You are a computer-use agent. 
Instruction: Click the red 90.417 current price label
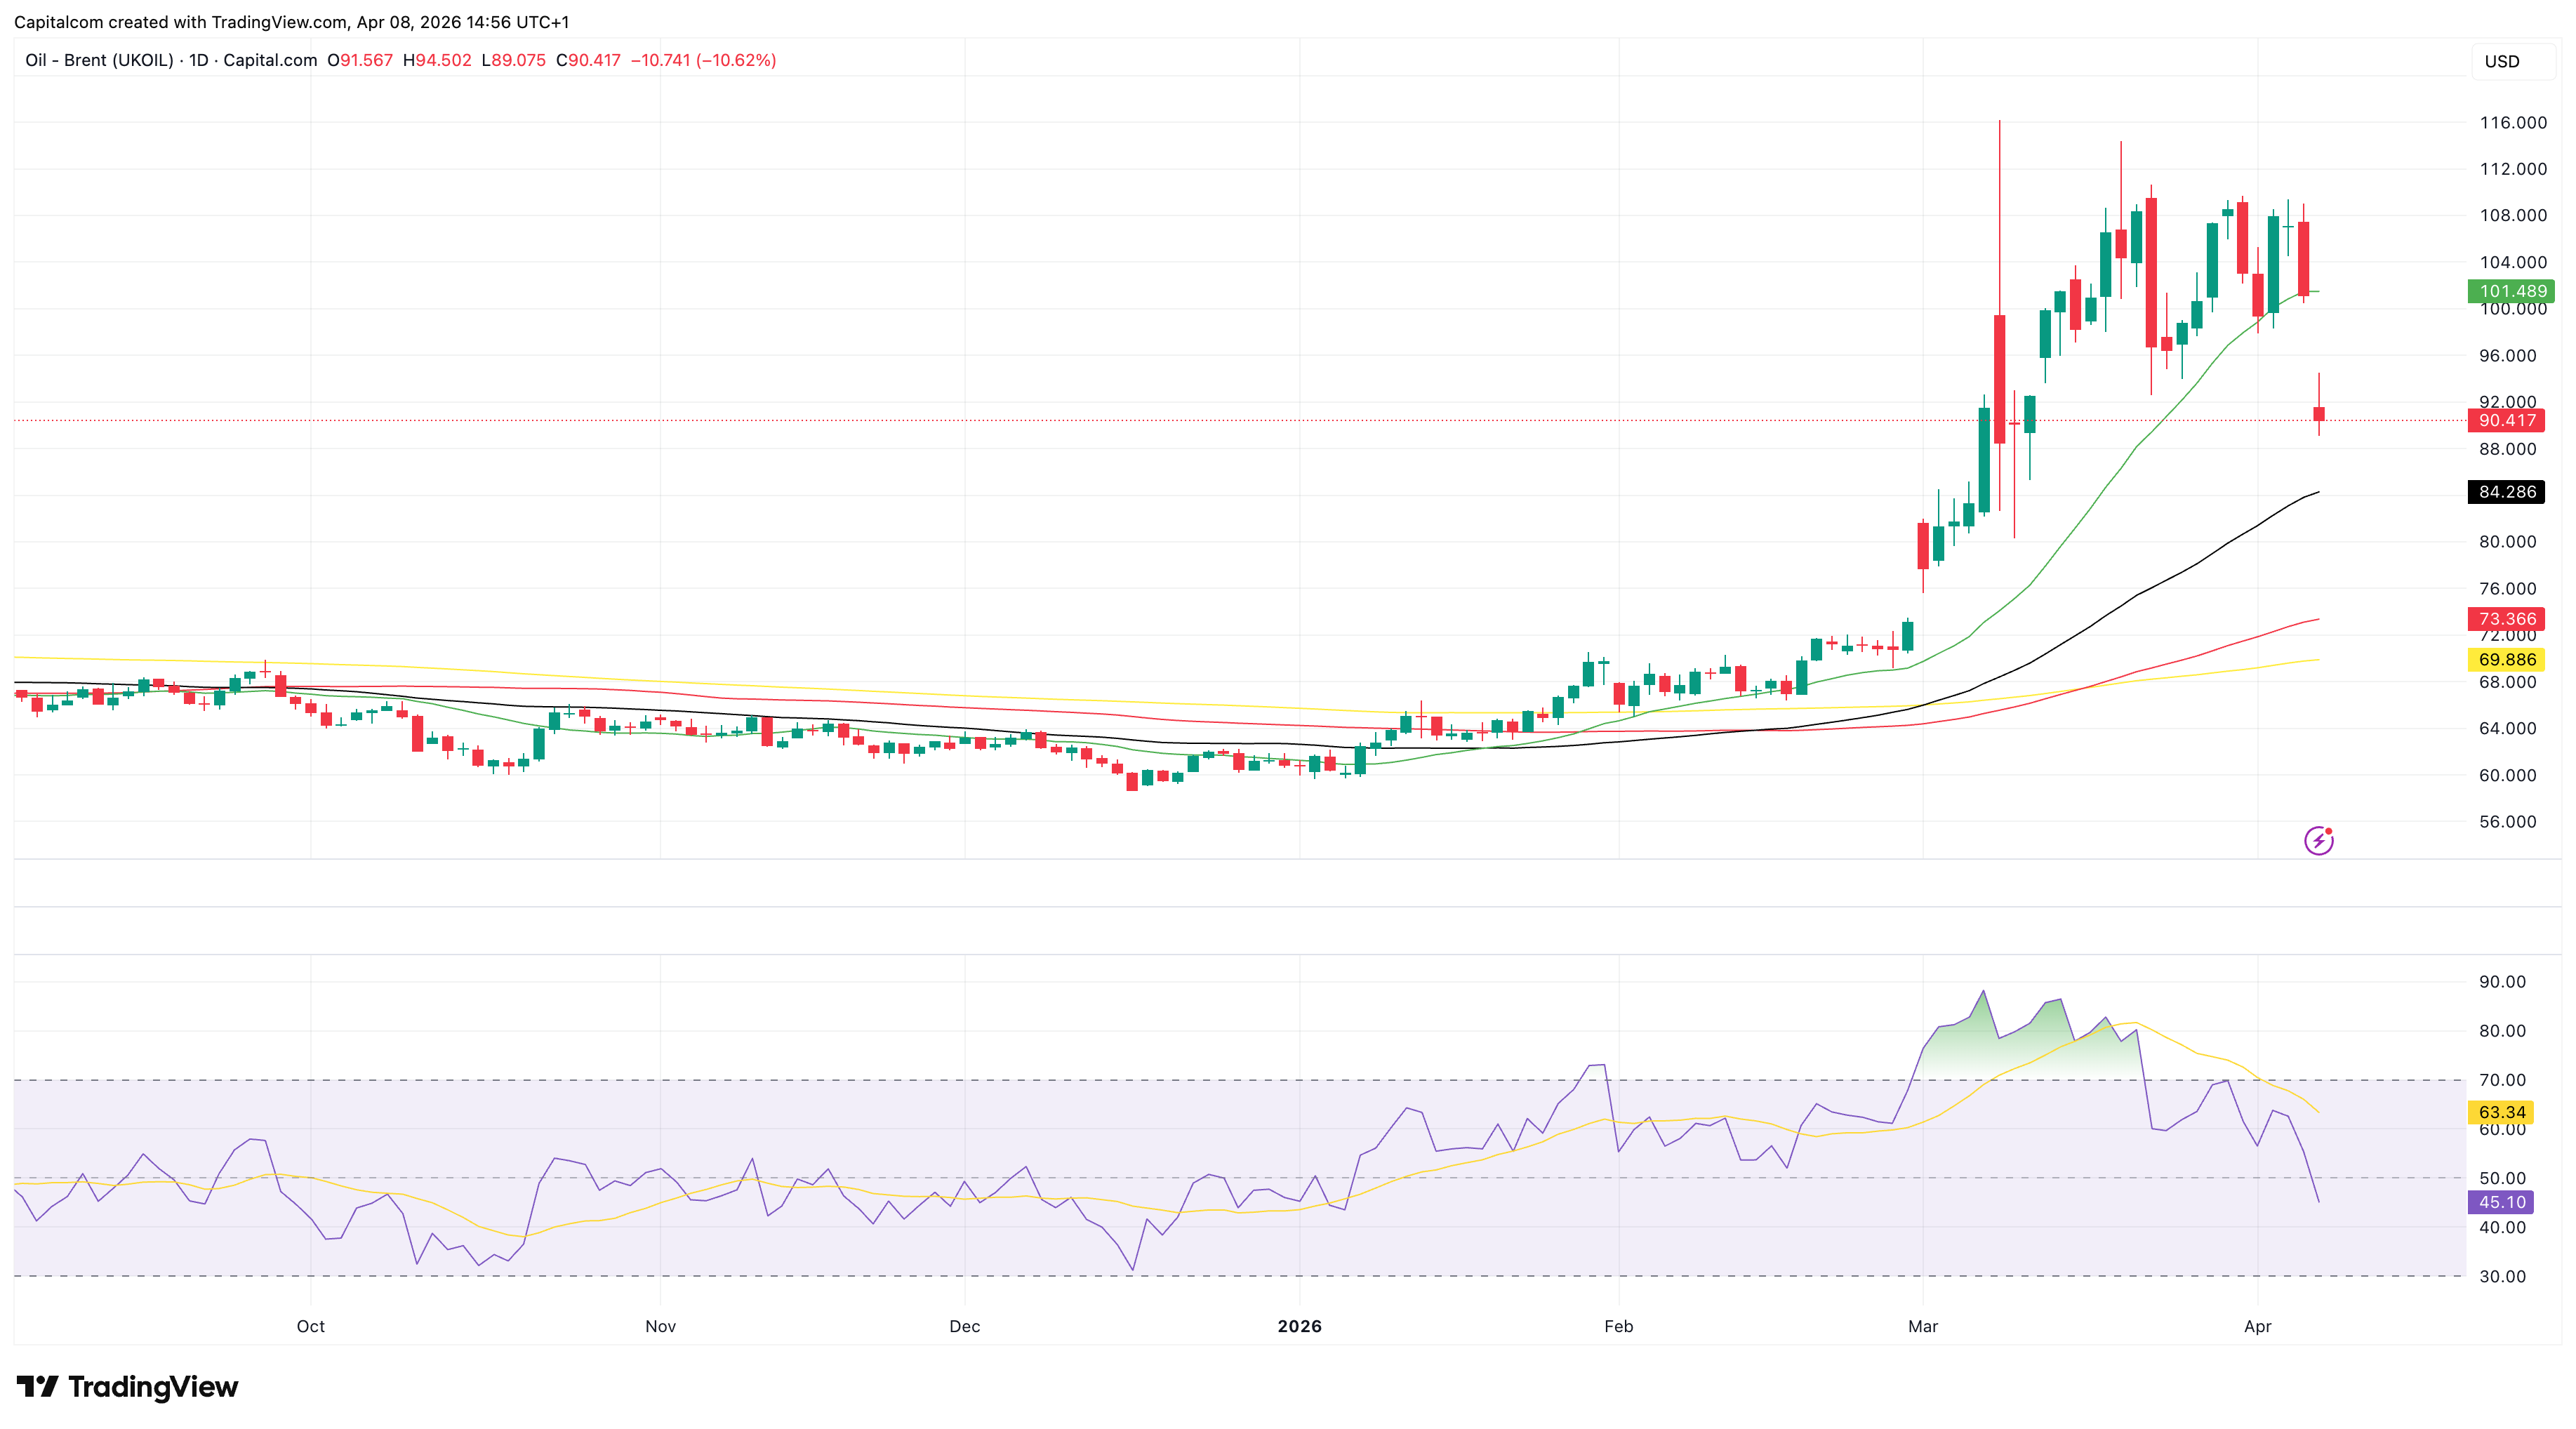pyautogui.click(x=2506, y=421)
